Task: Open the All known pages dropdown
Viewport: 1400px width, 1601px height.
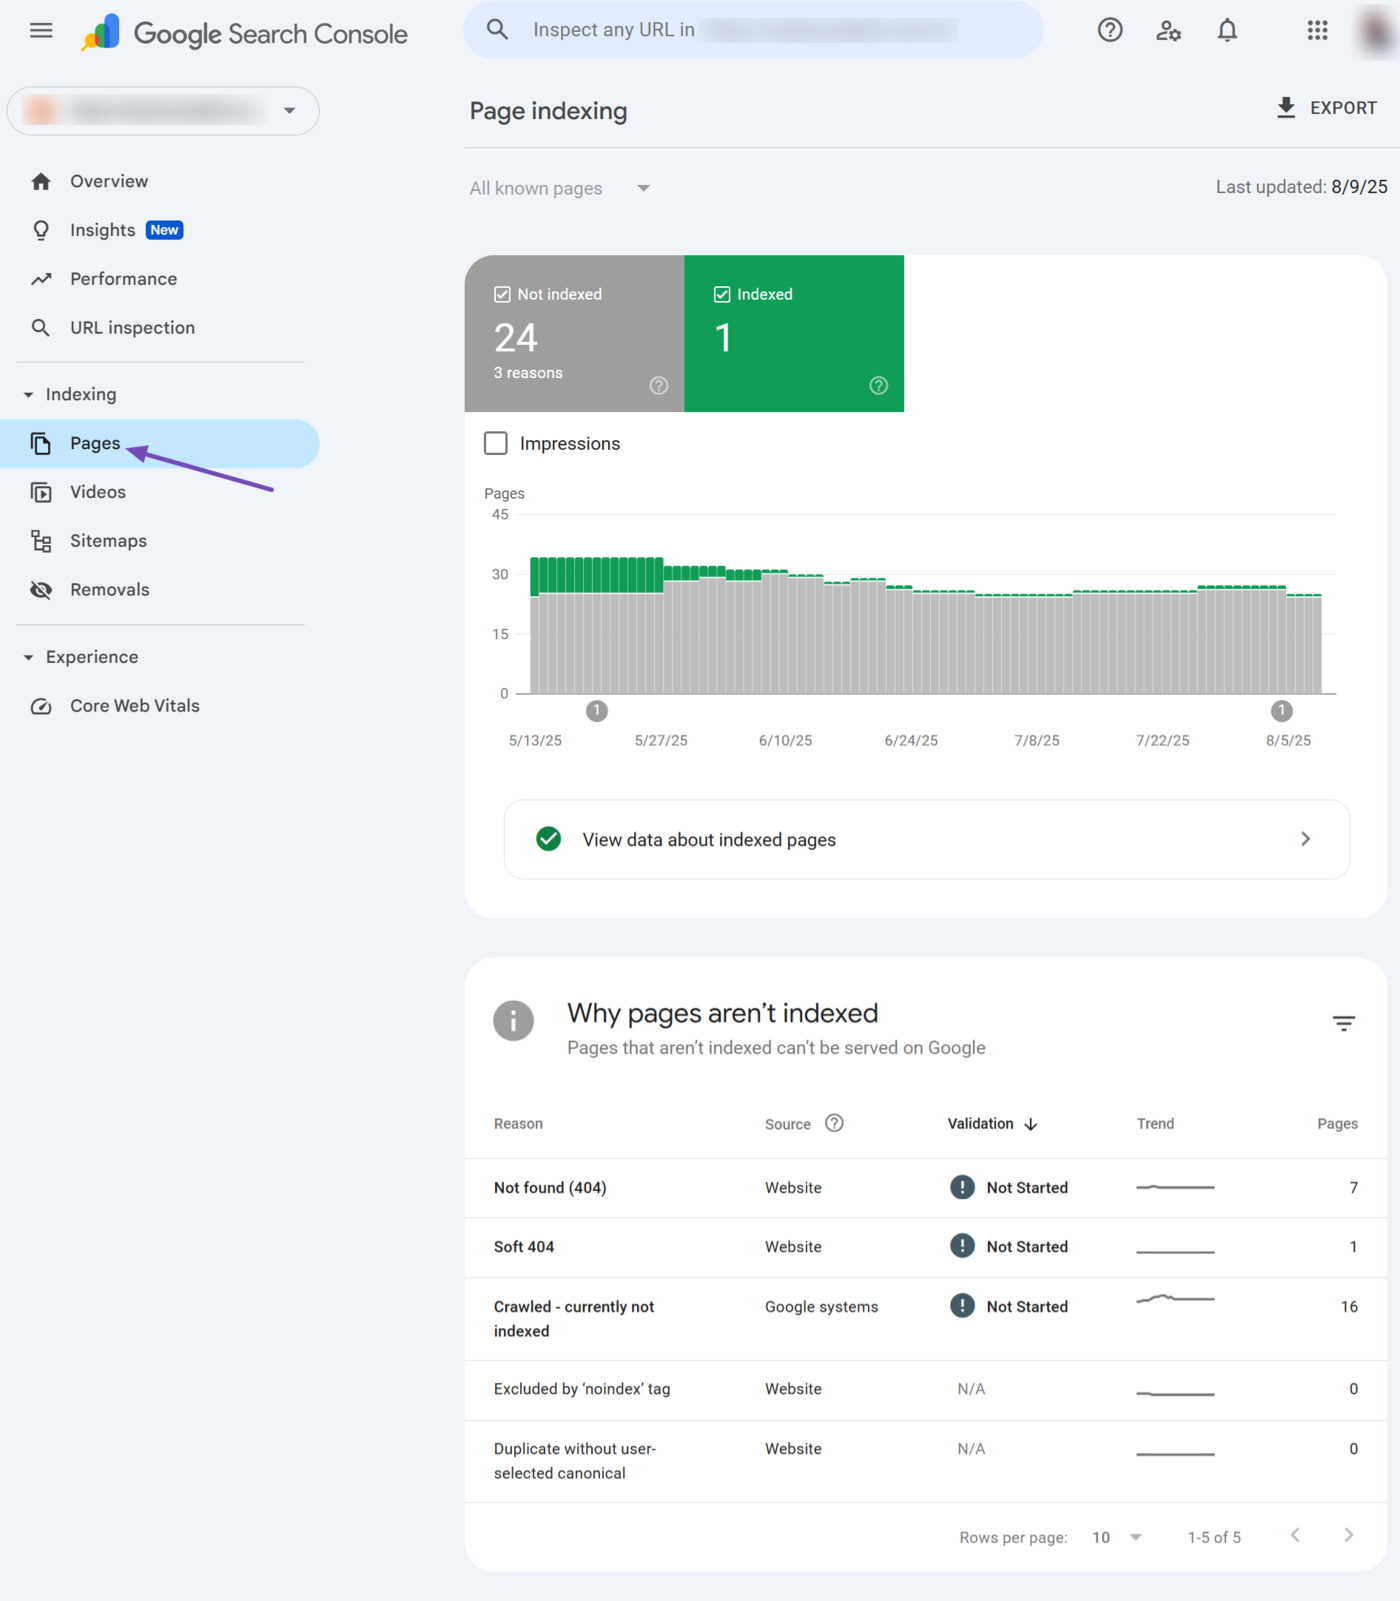Action: pyautogui.click(x=560, y=188)
